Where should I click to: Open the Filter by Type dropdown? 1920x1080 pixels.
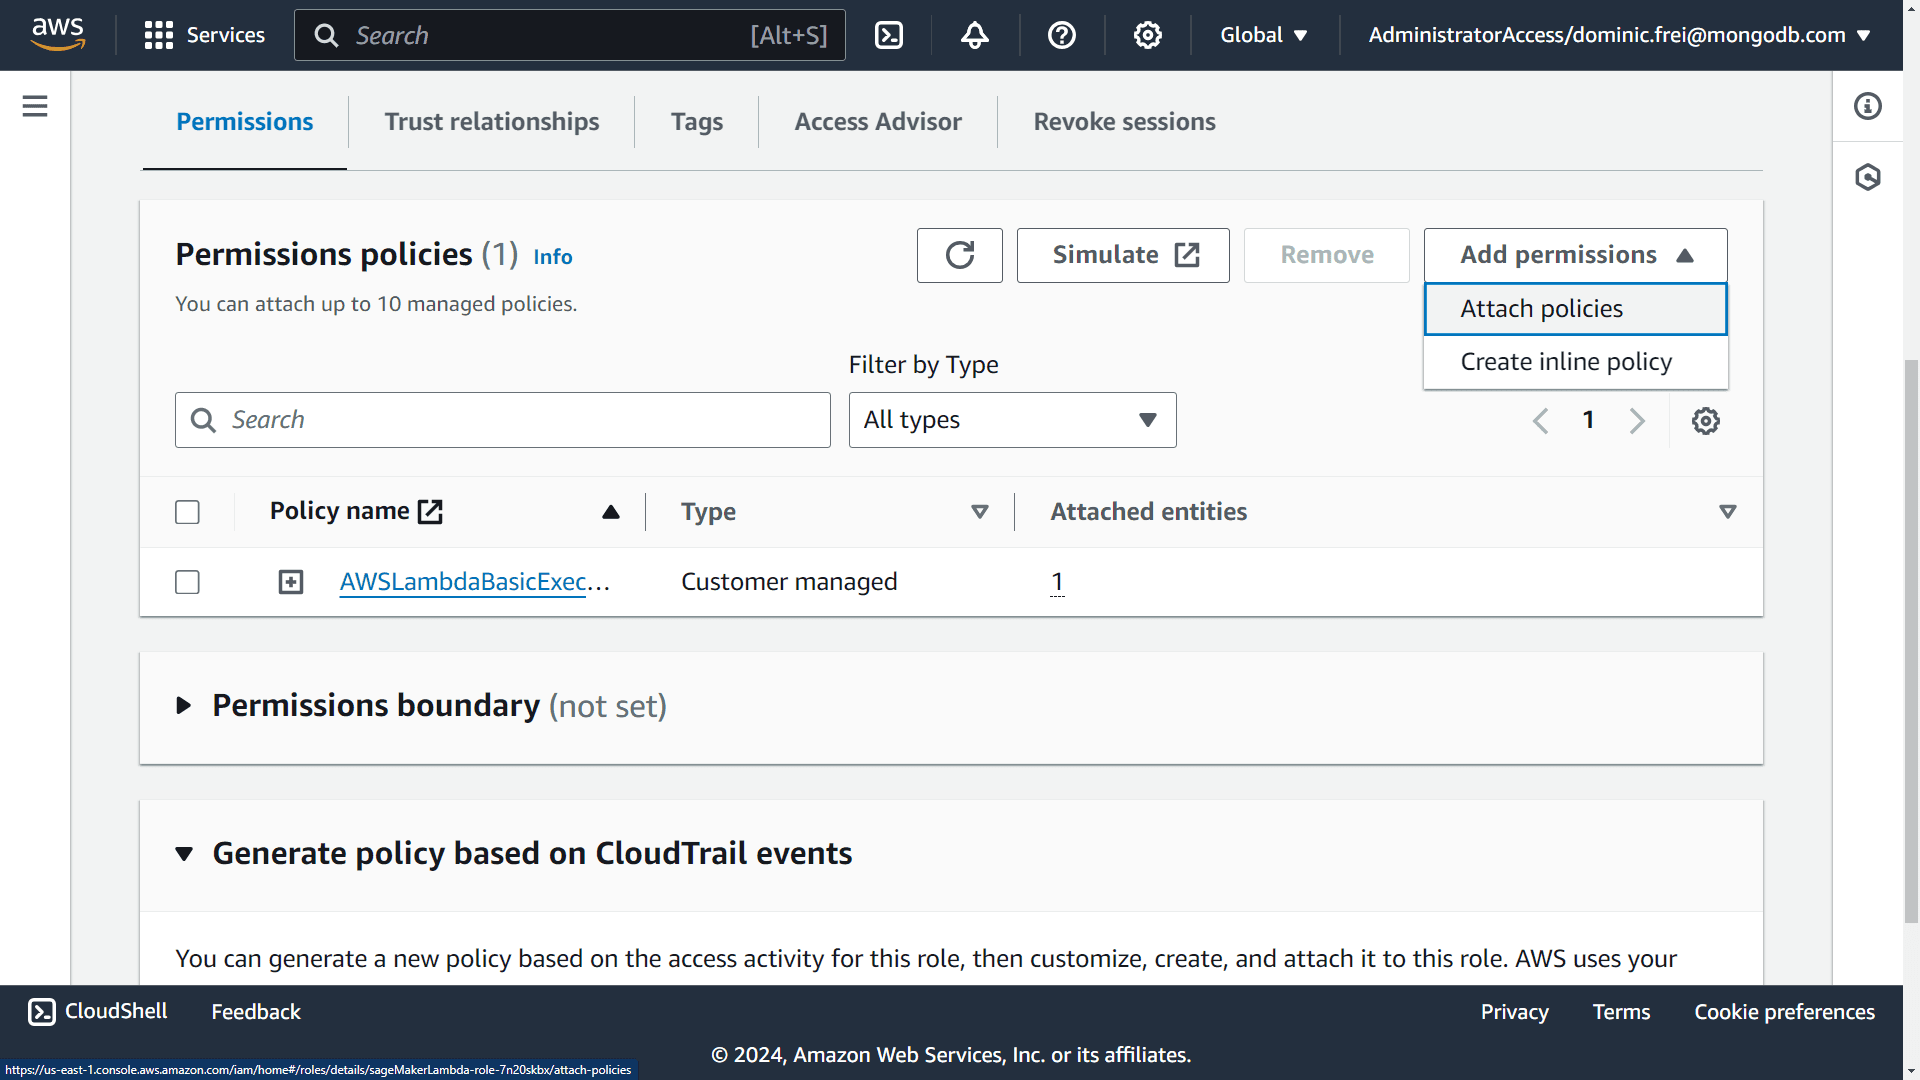pos(1011,419)
